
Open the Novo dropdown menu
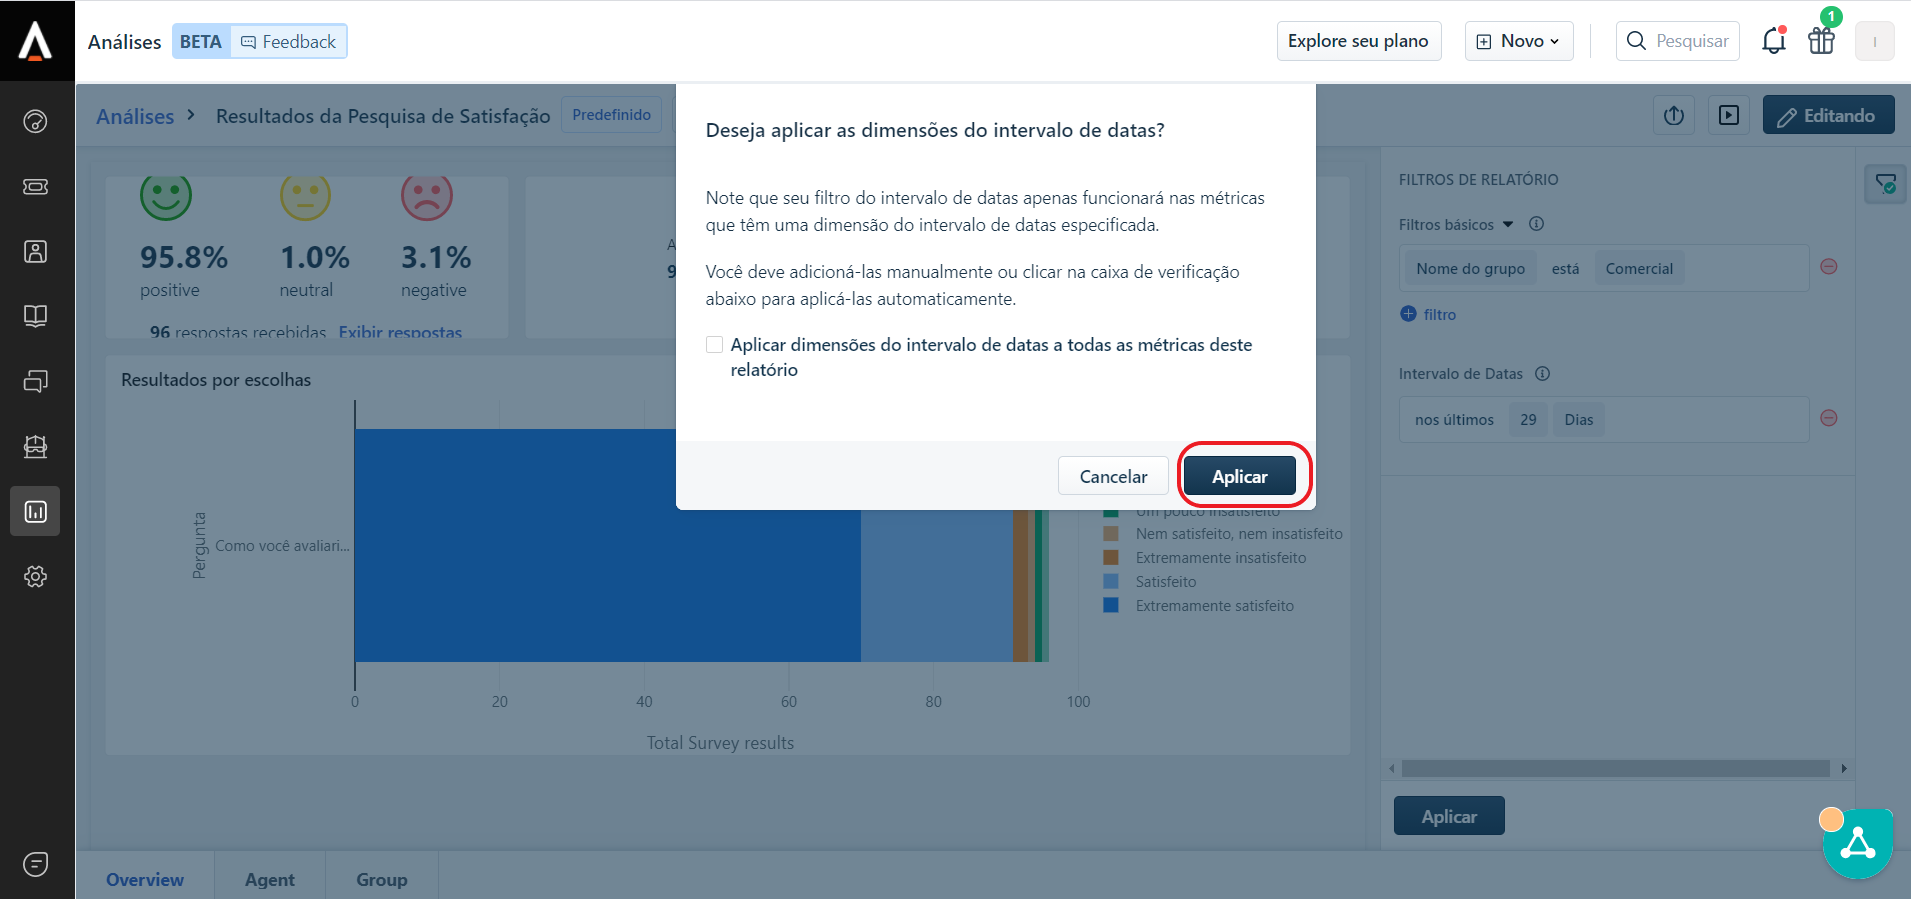click(x=1518, y=41)
